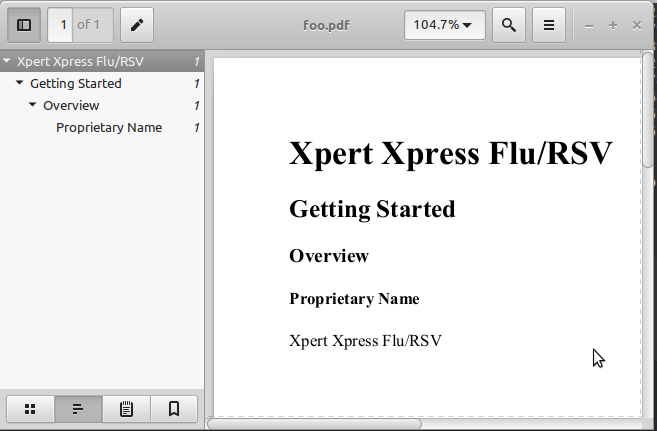Image resolution: width=657 pixels, height=431 pixels.
Task: Collapse the Getting Started outline arrow
Action: (x=20, y=83)
